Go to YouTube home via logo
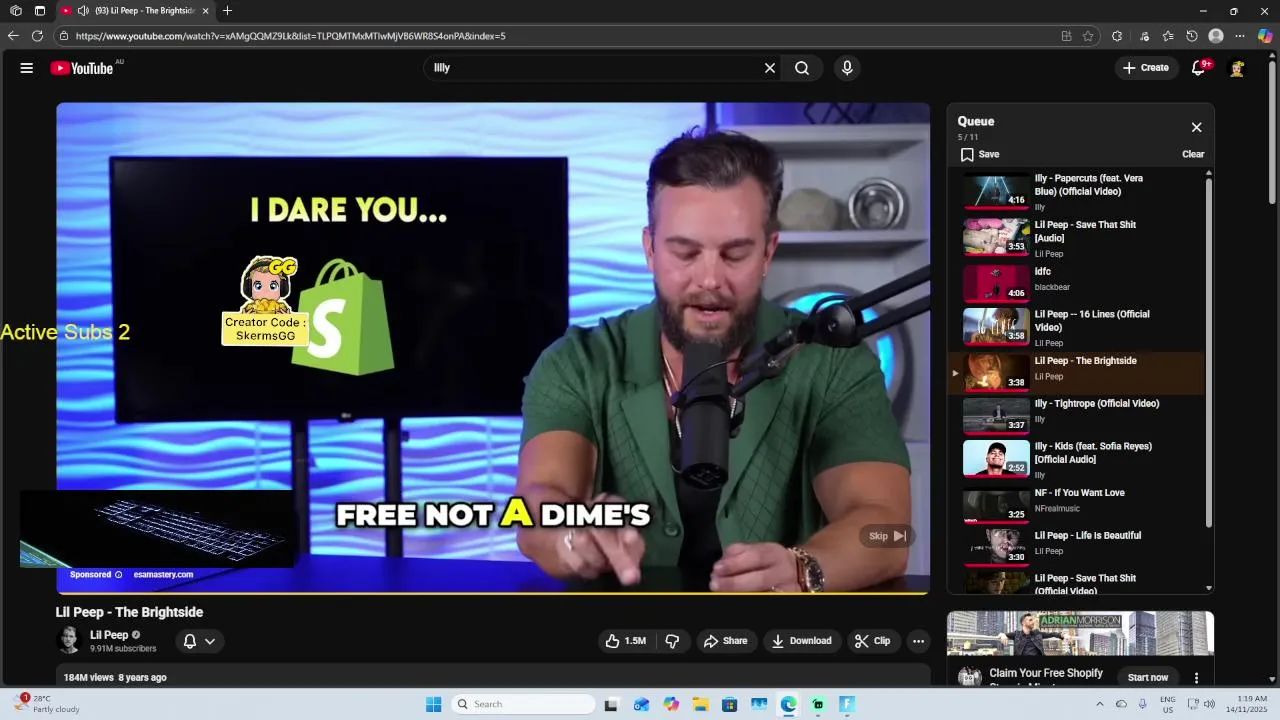This screenshot has height=720, width=1280. click(82, 68)
